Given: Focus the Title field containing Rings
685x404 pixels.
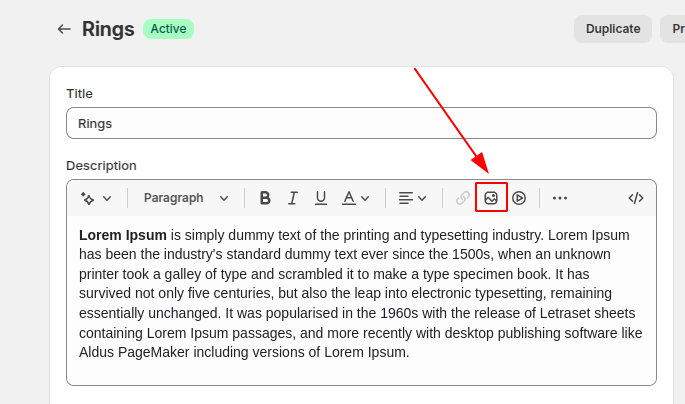Looking at the screenshot, I should [x=361, y=123].
